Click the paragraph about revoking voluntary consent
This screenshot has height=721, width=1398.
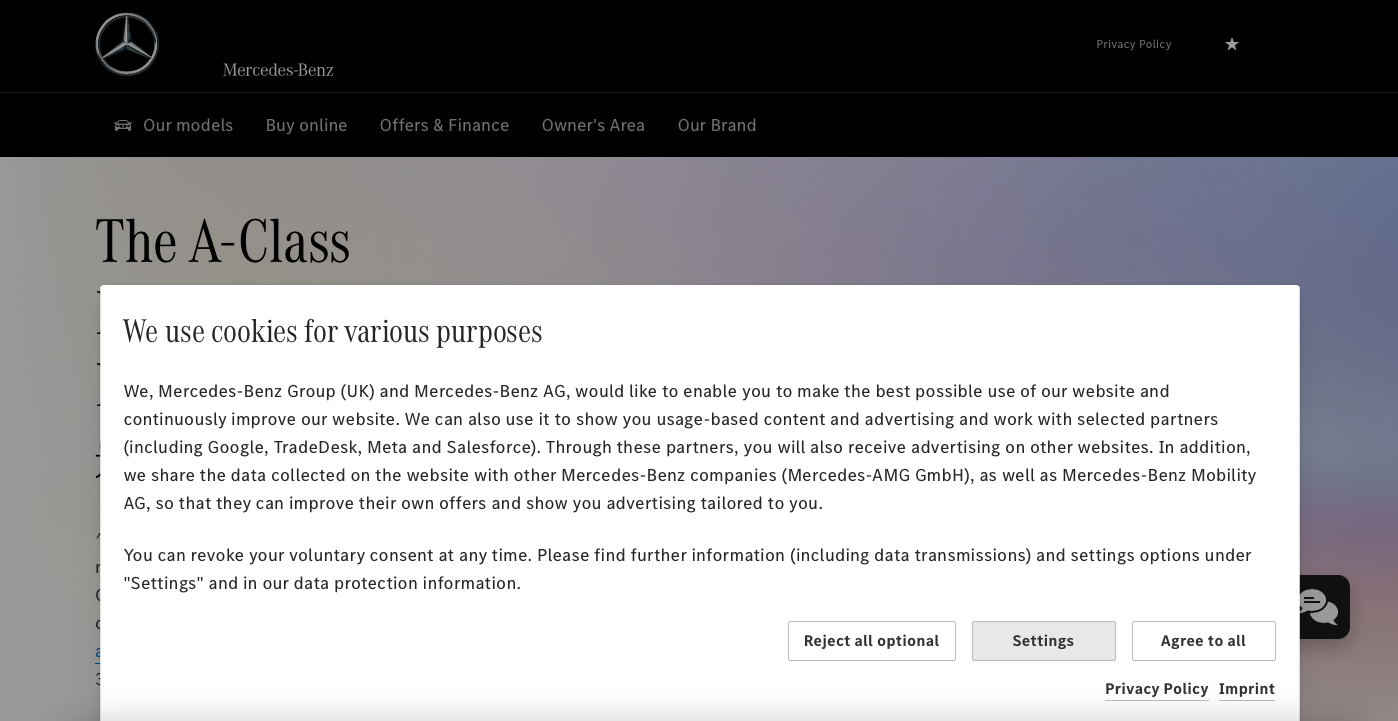pos(687,569)
